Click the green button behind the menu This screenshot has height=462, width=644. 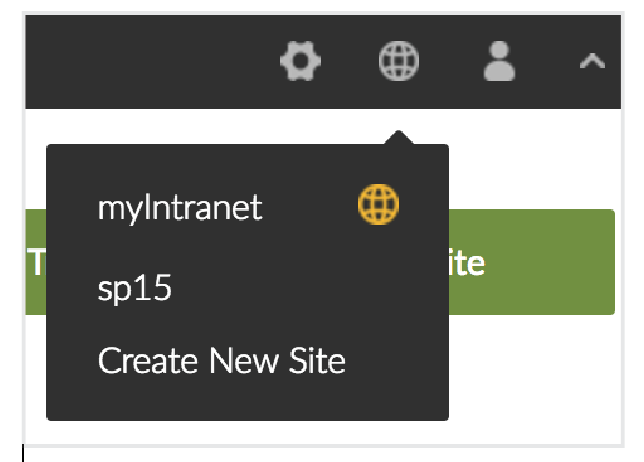tap(530, 263)
